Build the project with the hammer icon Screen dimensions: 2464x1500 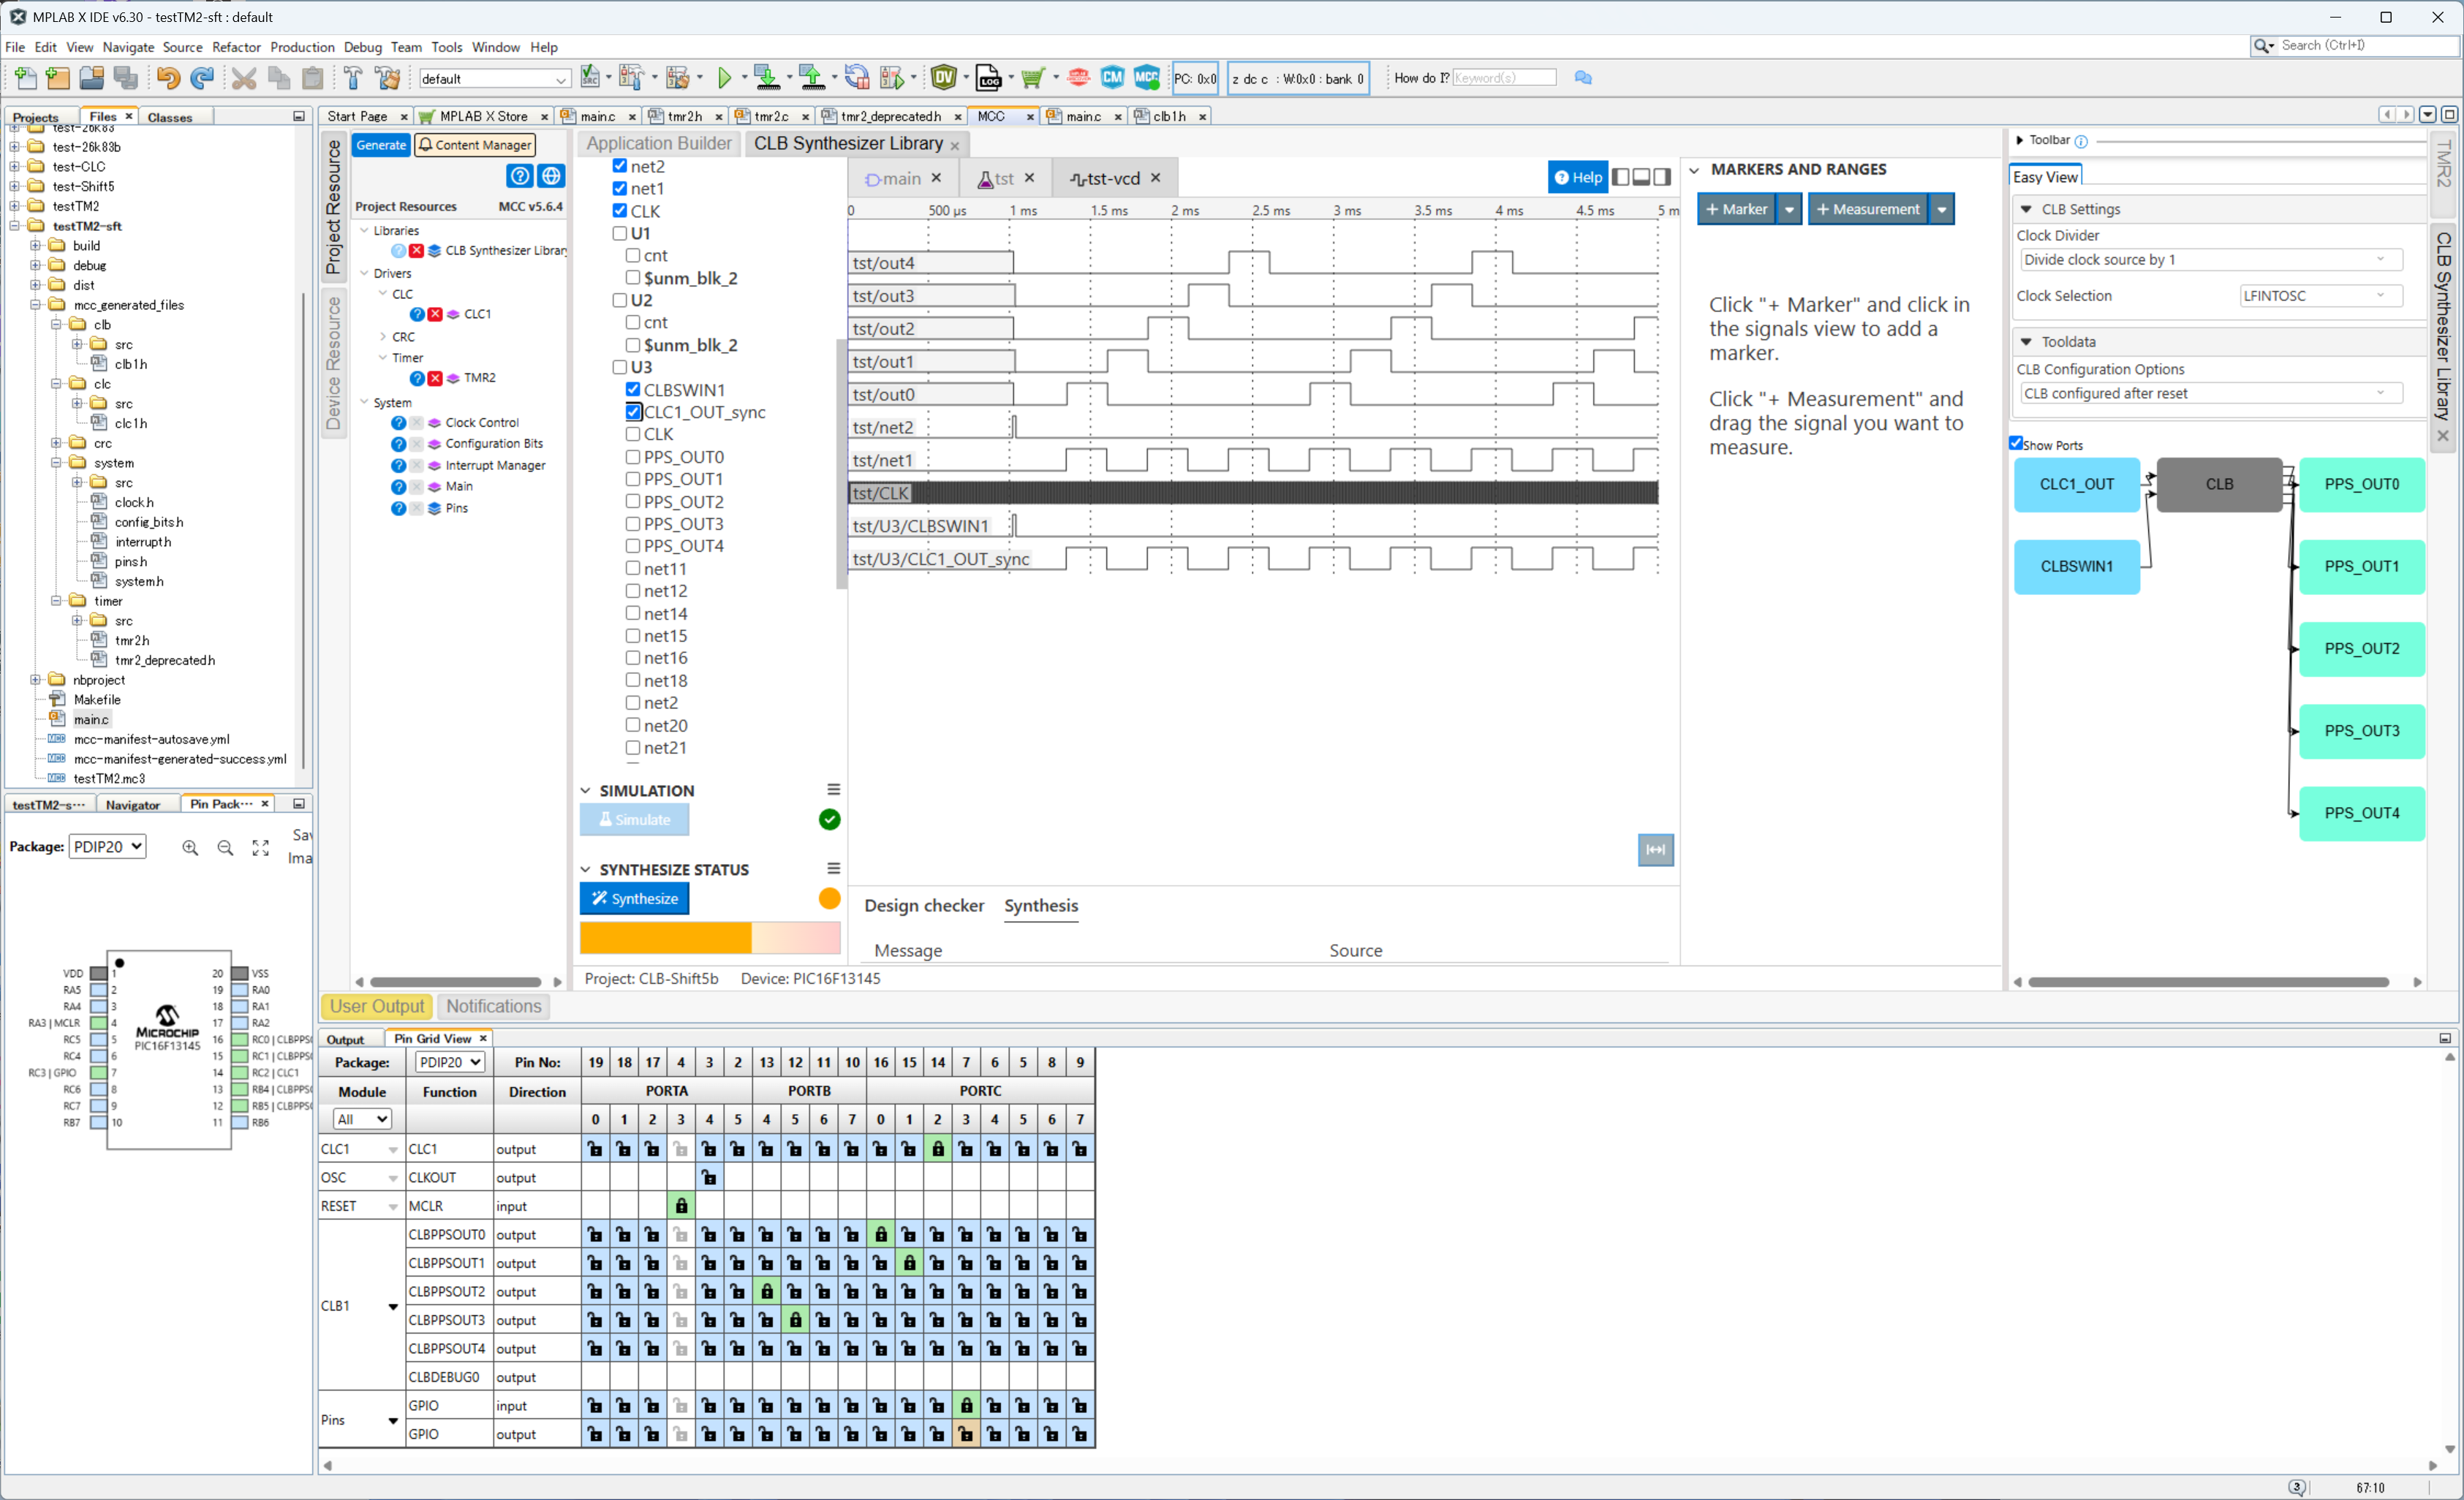tap(353, 78)
